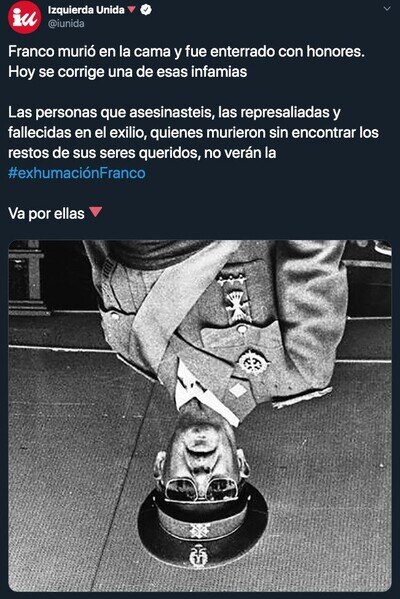Click the "Franco murió en la cama" line

(186, 52)
